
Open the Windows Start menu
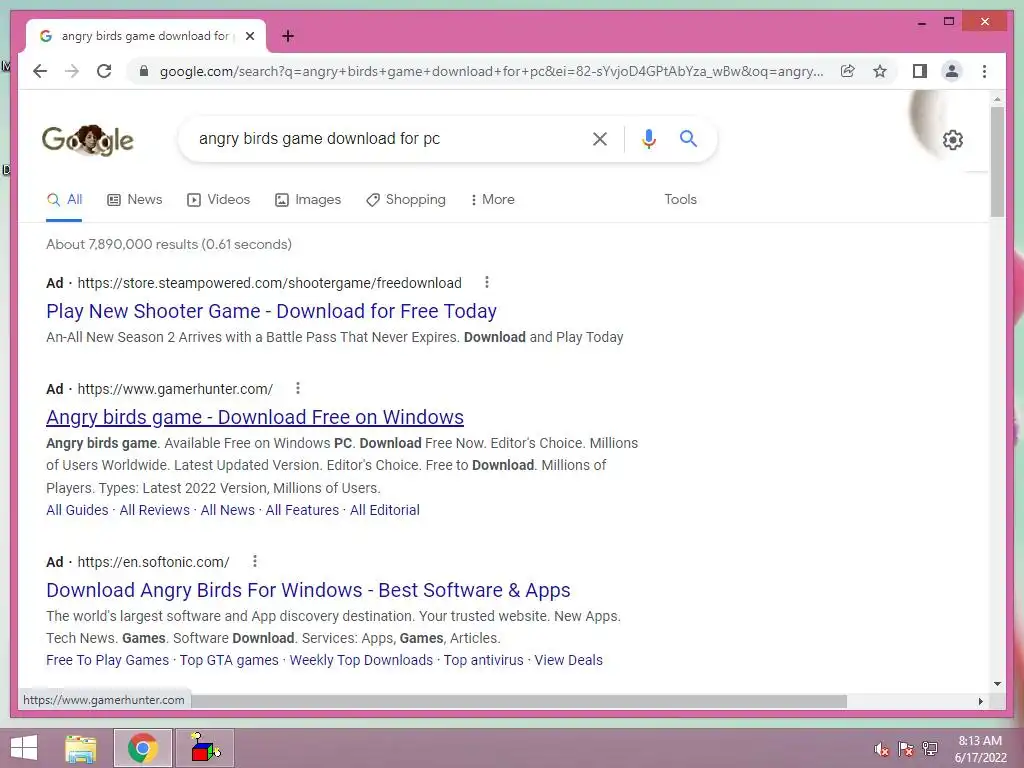[x=24, y=748]
